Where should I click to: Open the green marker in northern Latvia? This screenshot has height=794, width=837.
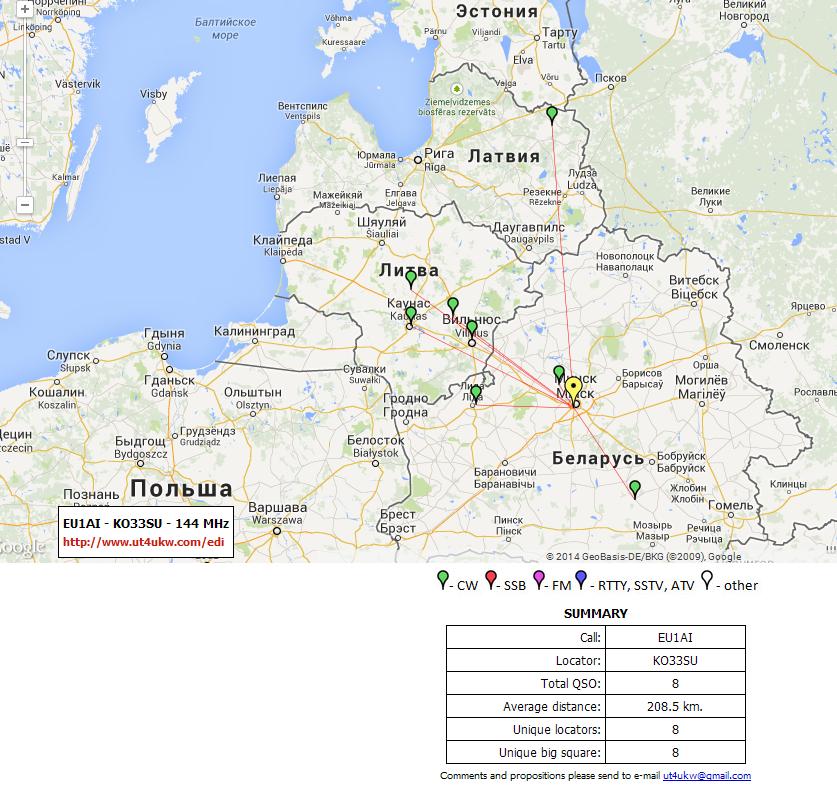pyautogui.click(x=552, y=114)
